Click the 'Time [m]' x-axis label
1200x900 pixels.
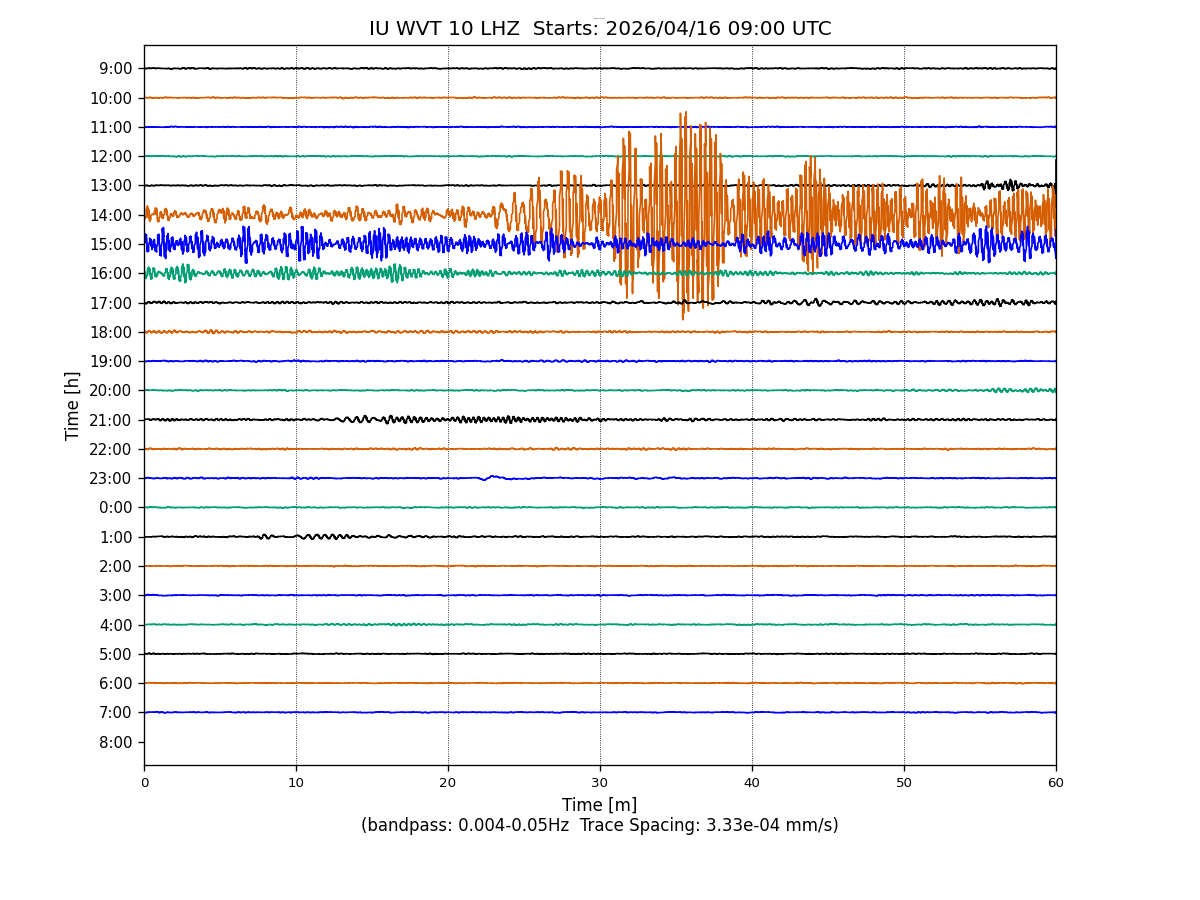pos(599,805)
